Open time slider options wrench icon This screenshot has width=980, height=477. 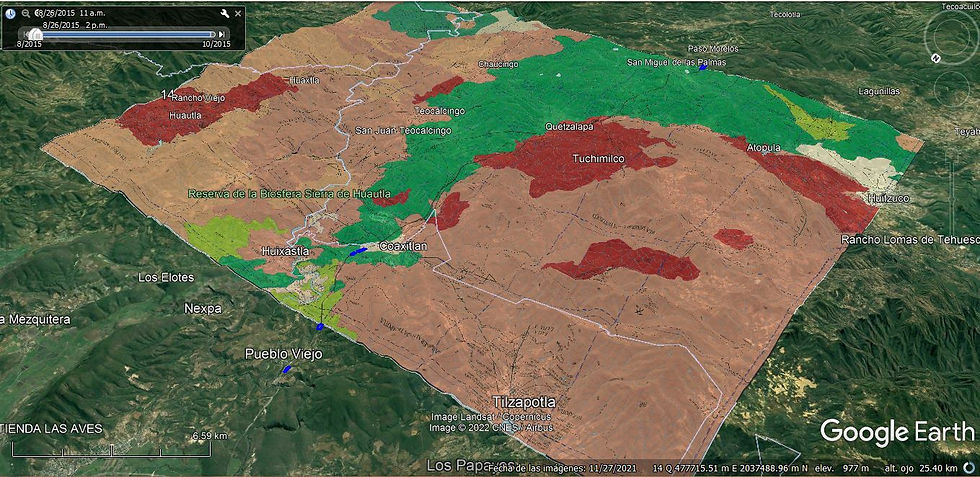click(x=225, y=13)
